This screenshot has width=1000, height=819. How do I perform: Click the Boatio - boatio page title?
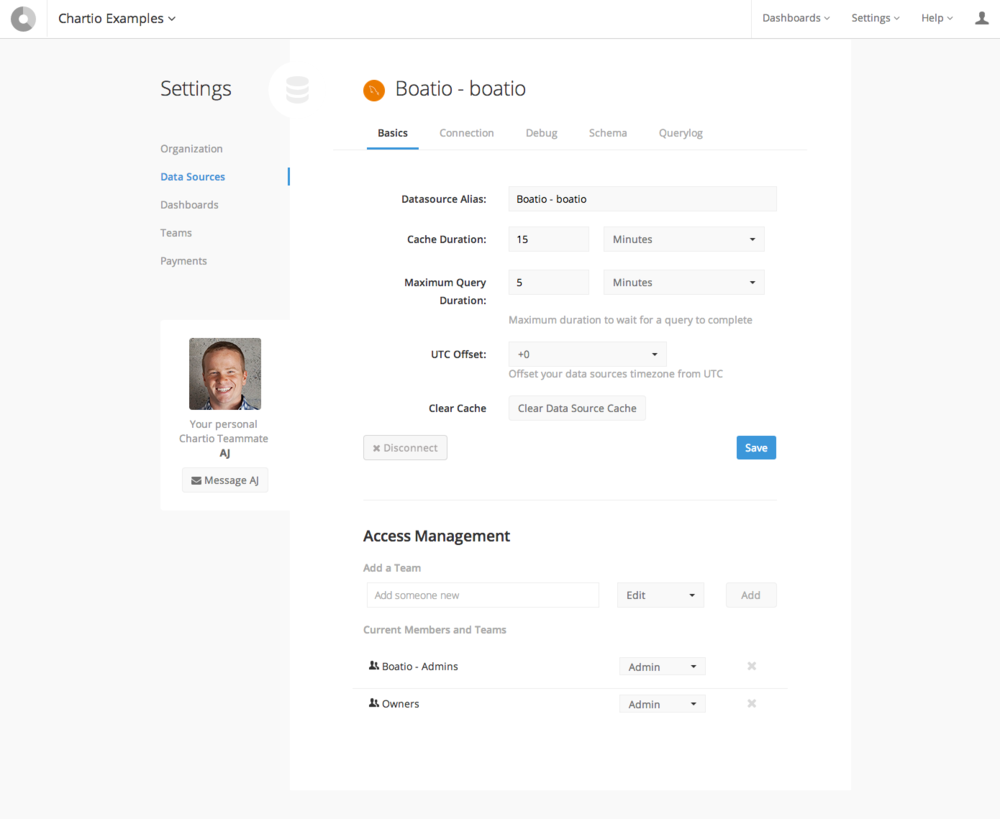coord(460,89)
